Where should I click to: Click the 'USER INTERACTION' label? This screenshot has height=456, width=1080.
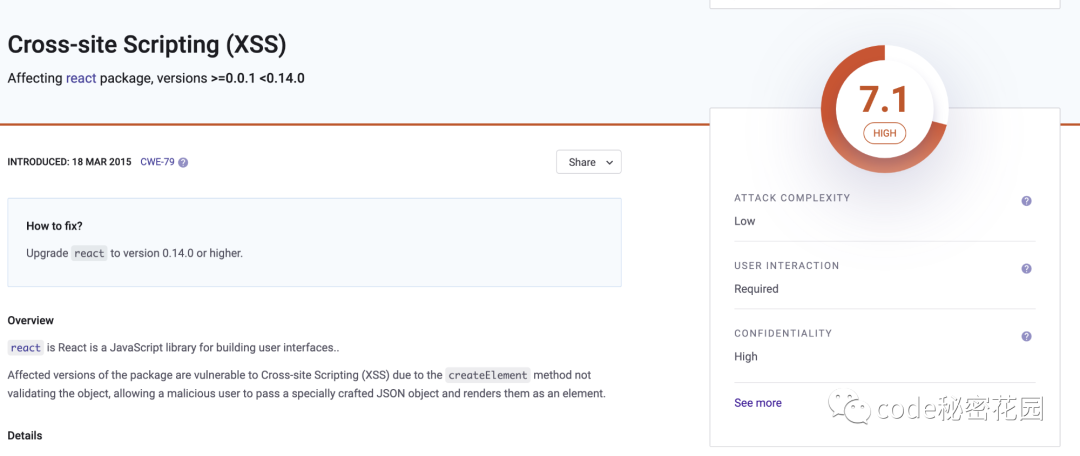point(787,265)
